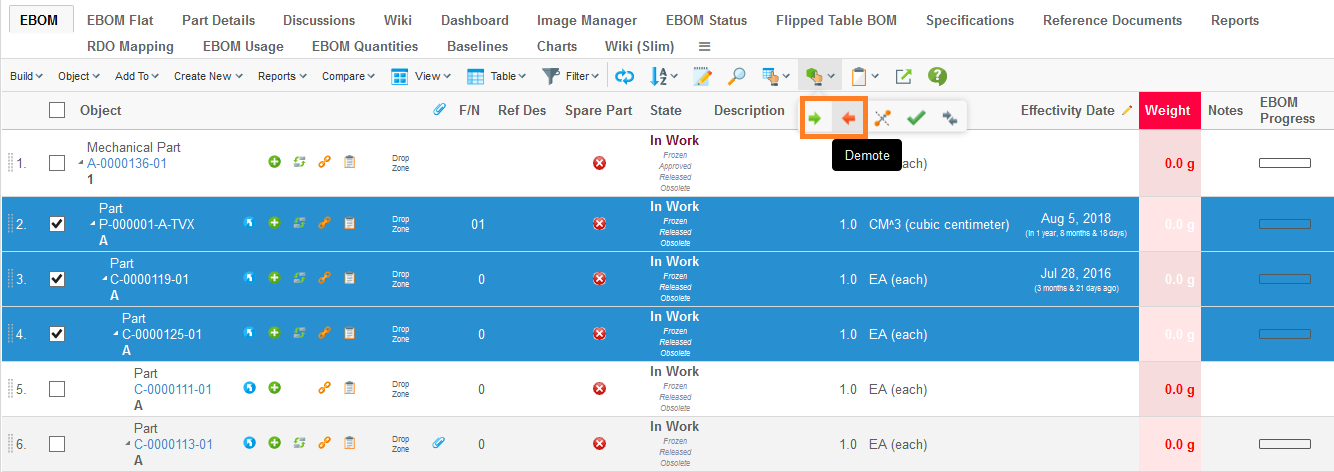Click the export icon with green arrow
The image size is (1334, 472).
pyautogui.click(x=903, y=76)
